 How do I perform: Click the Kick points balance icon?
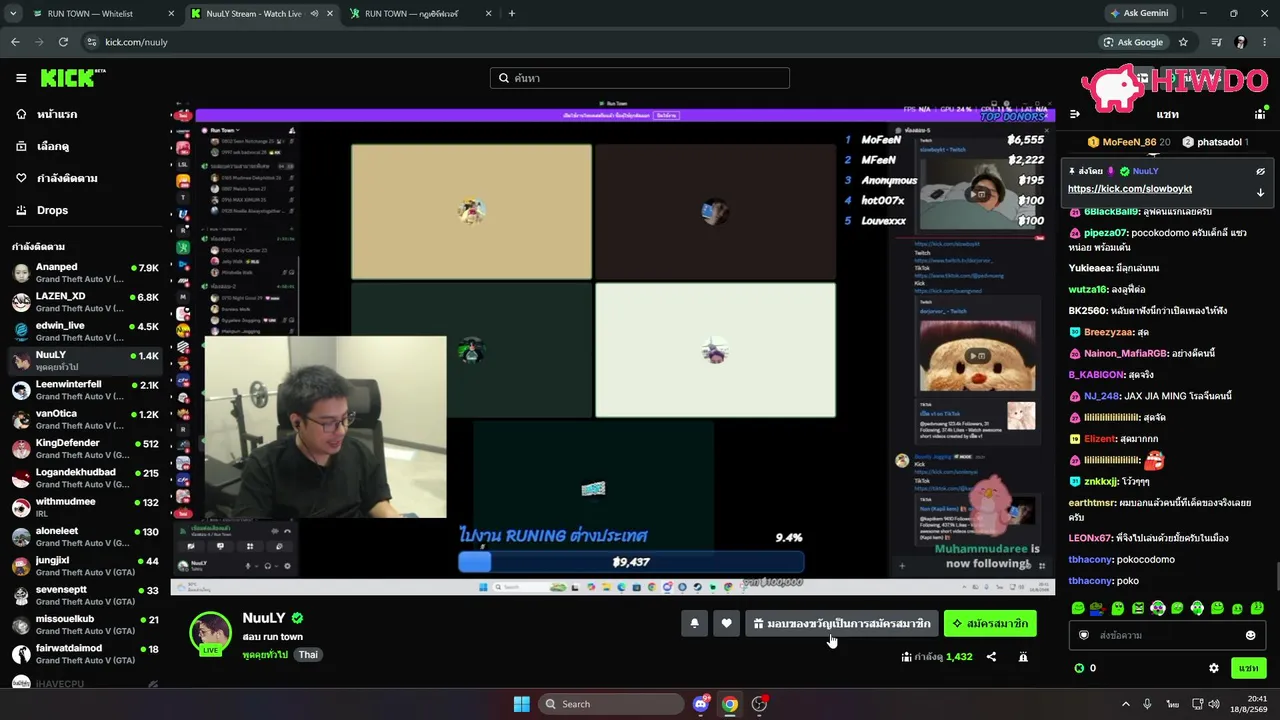(1079, 668)
